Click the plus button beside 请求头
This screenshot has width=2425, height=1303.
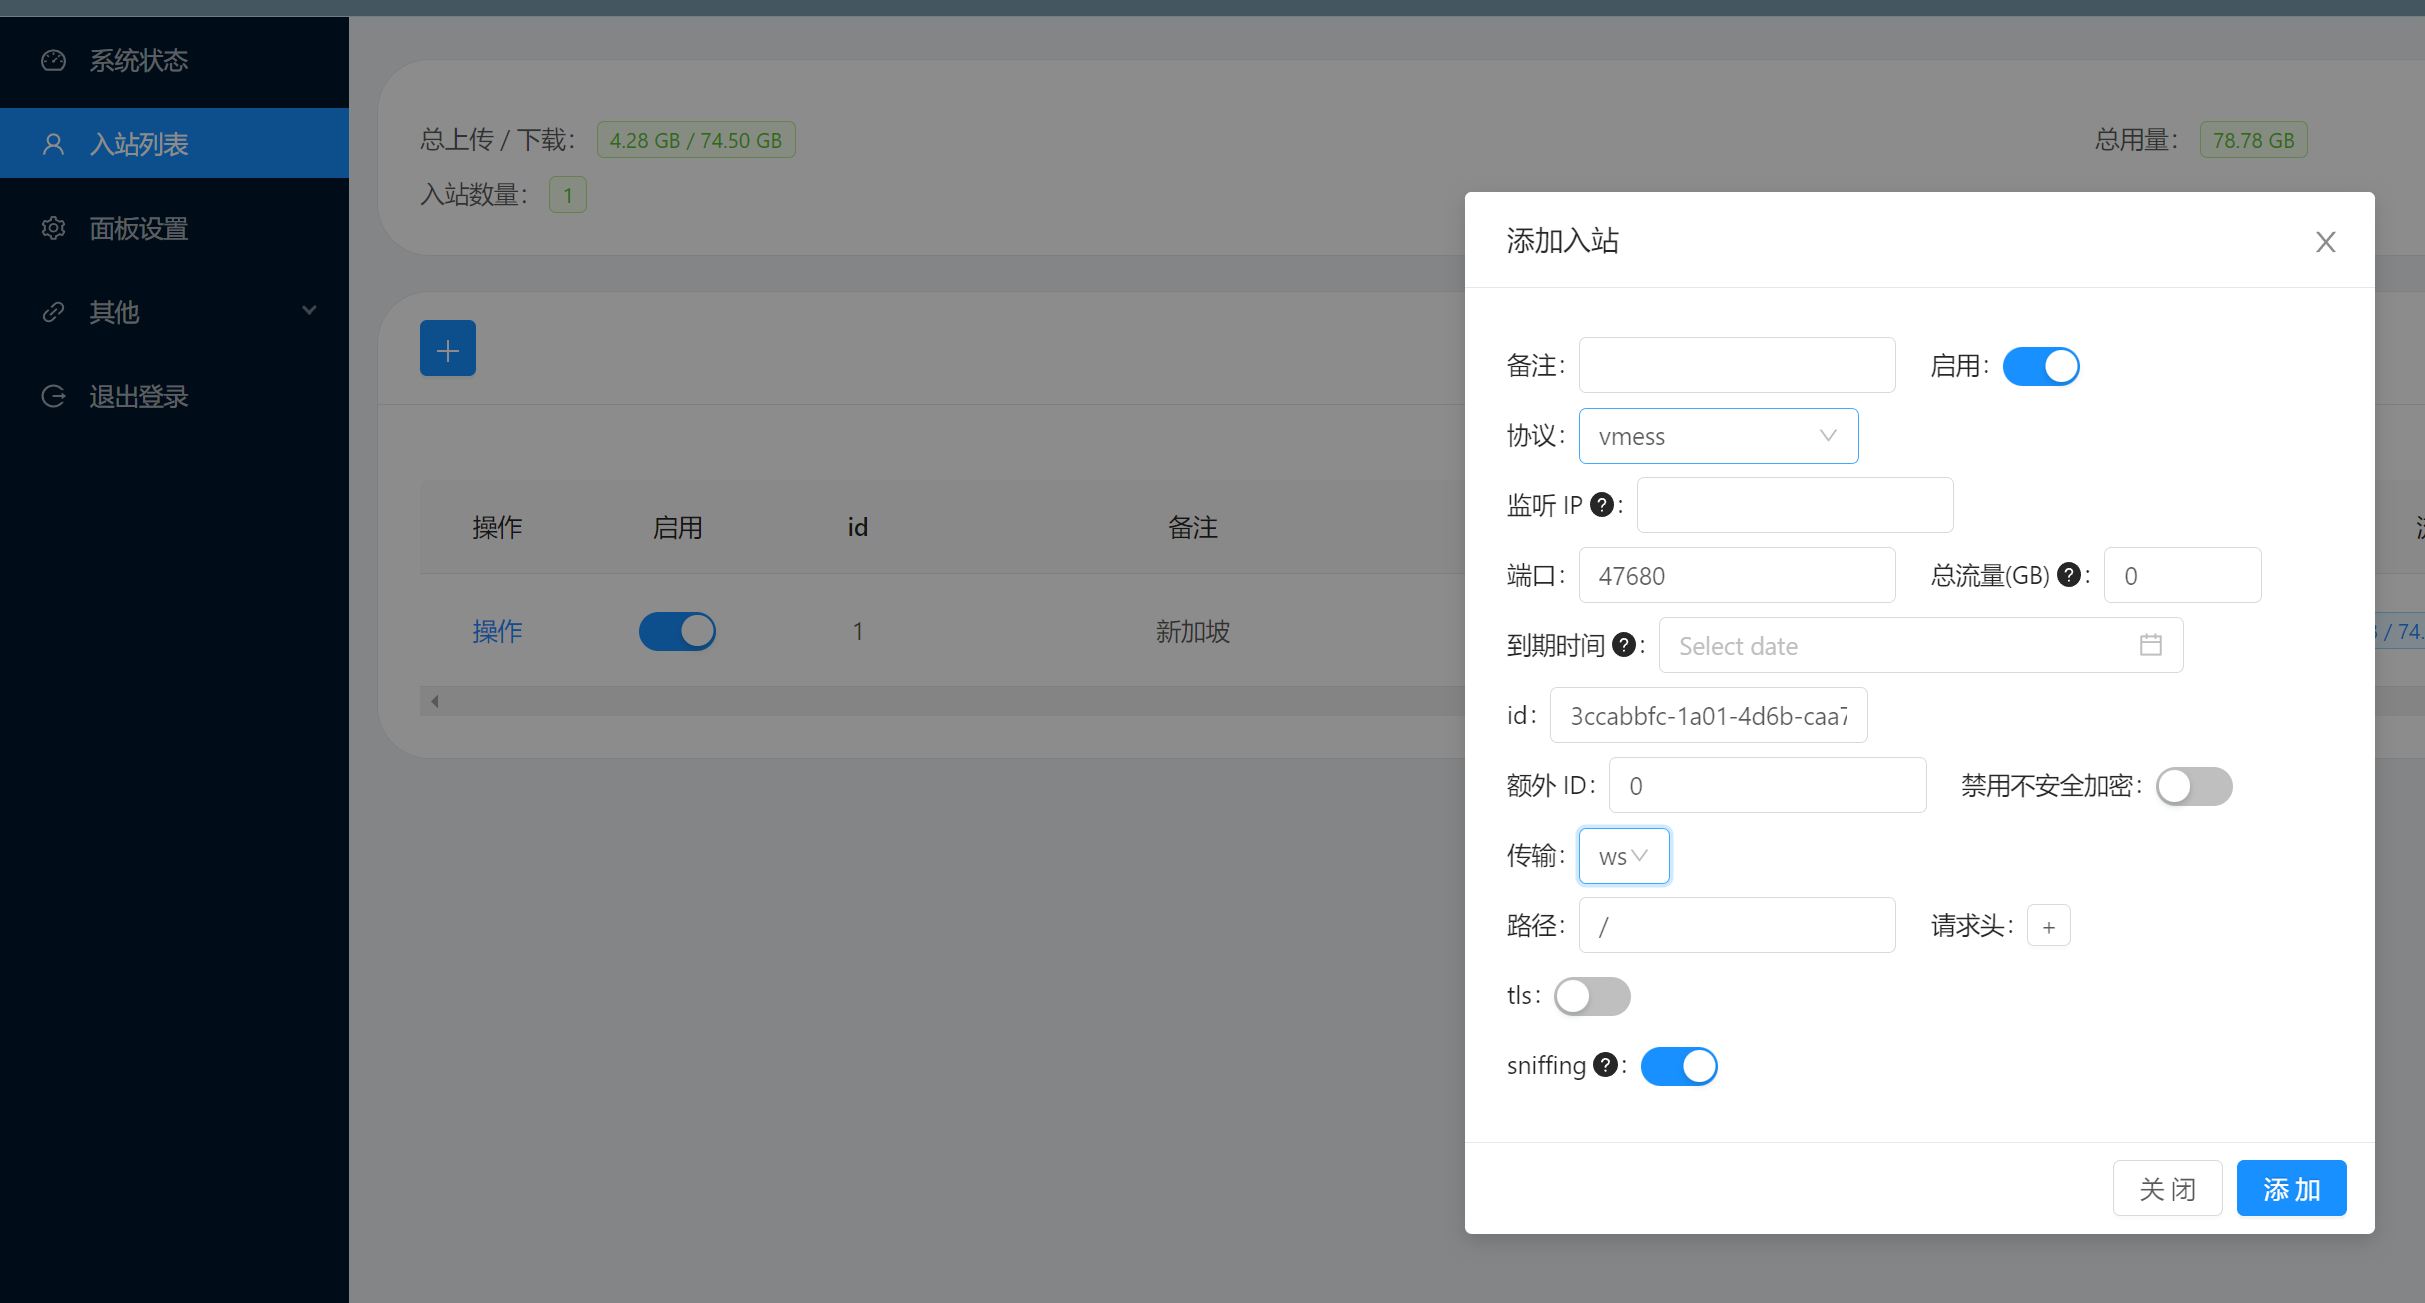tap(2049, 926)
